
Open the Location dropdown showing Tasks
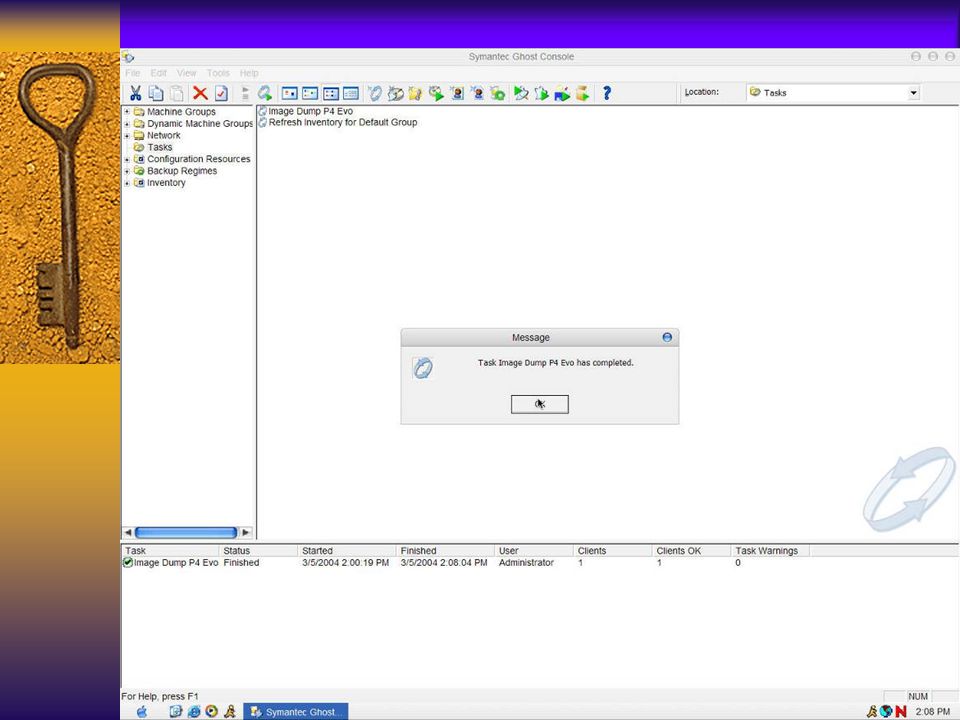(913, 93)
